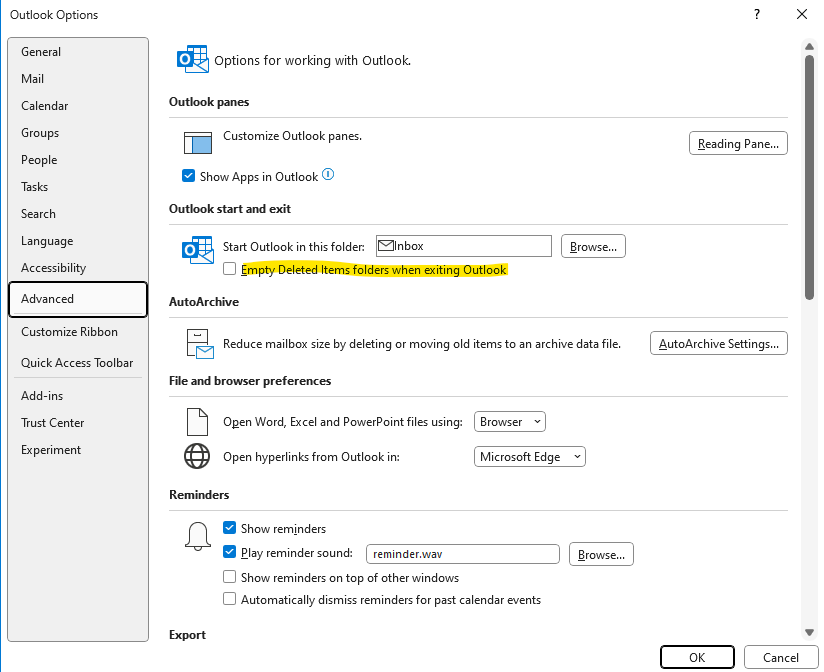Click the scrollbar up arrow
Viewport: 824px width, 672px height.
(x=809, y=47)
